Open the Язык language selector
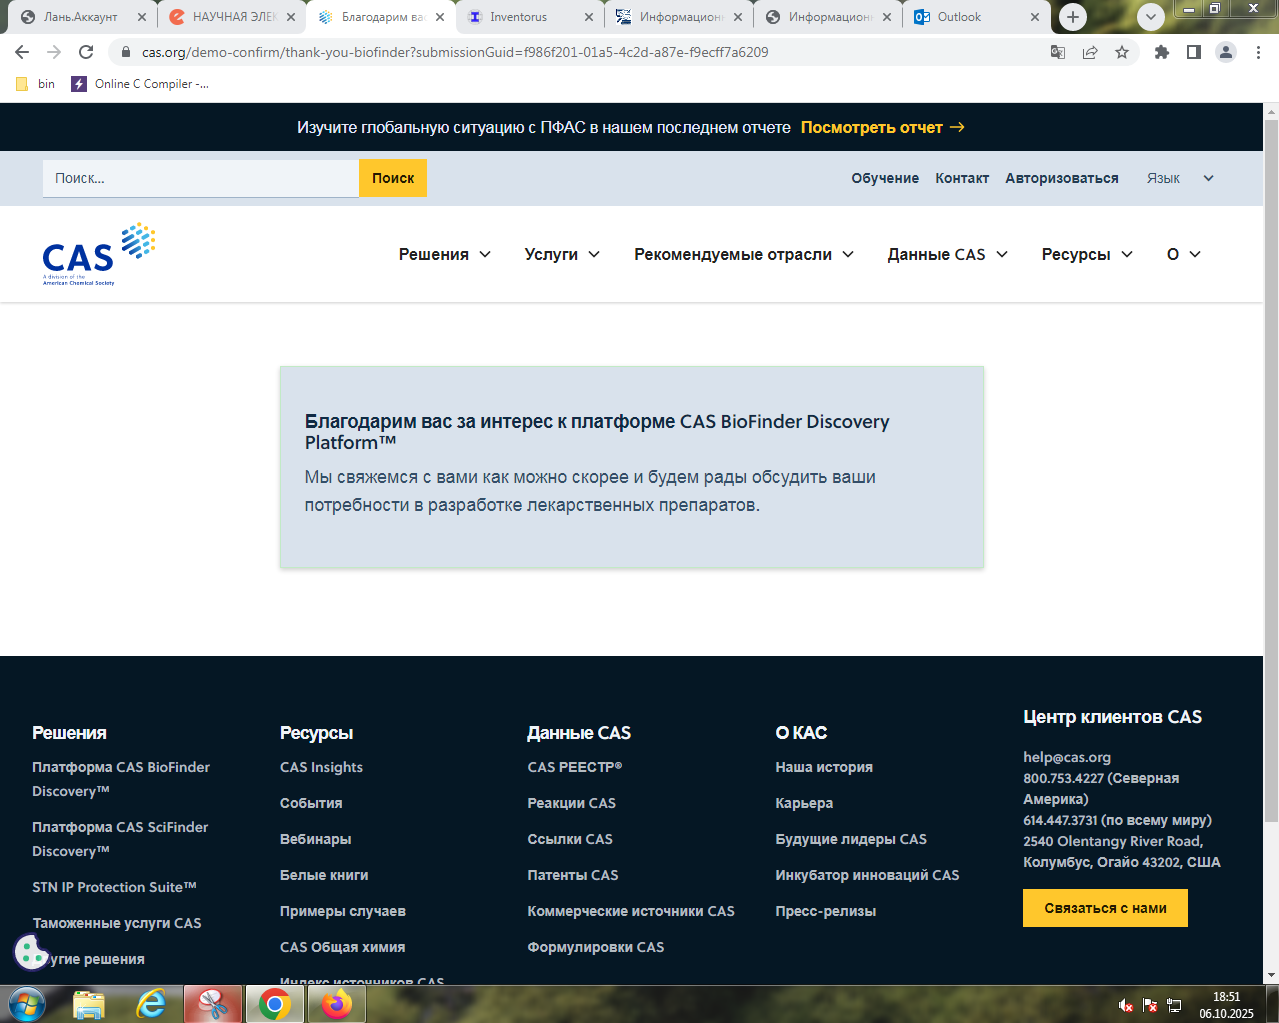The height and width of the screenshot is (1023, 1279). [1180, 178]
